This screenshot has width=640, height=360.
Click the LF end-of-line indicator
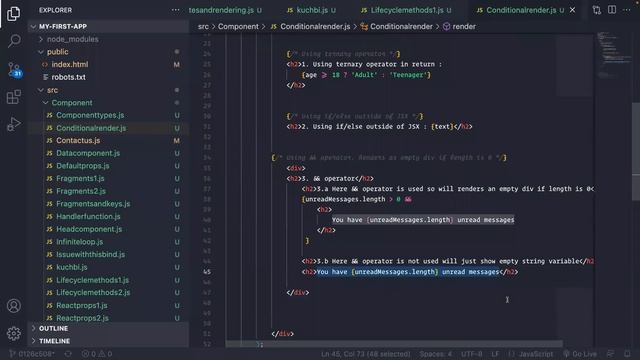coord(495,354)
